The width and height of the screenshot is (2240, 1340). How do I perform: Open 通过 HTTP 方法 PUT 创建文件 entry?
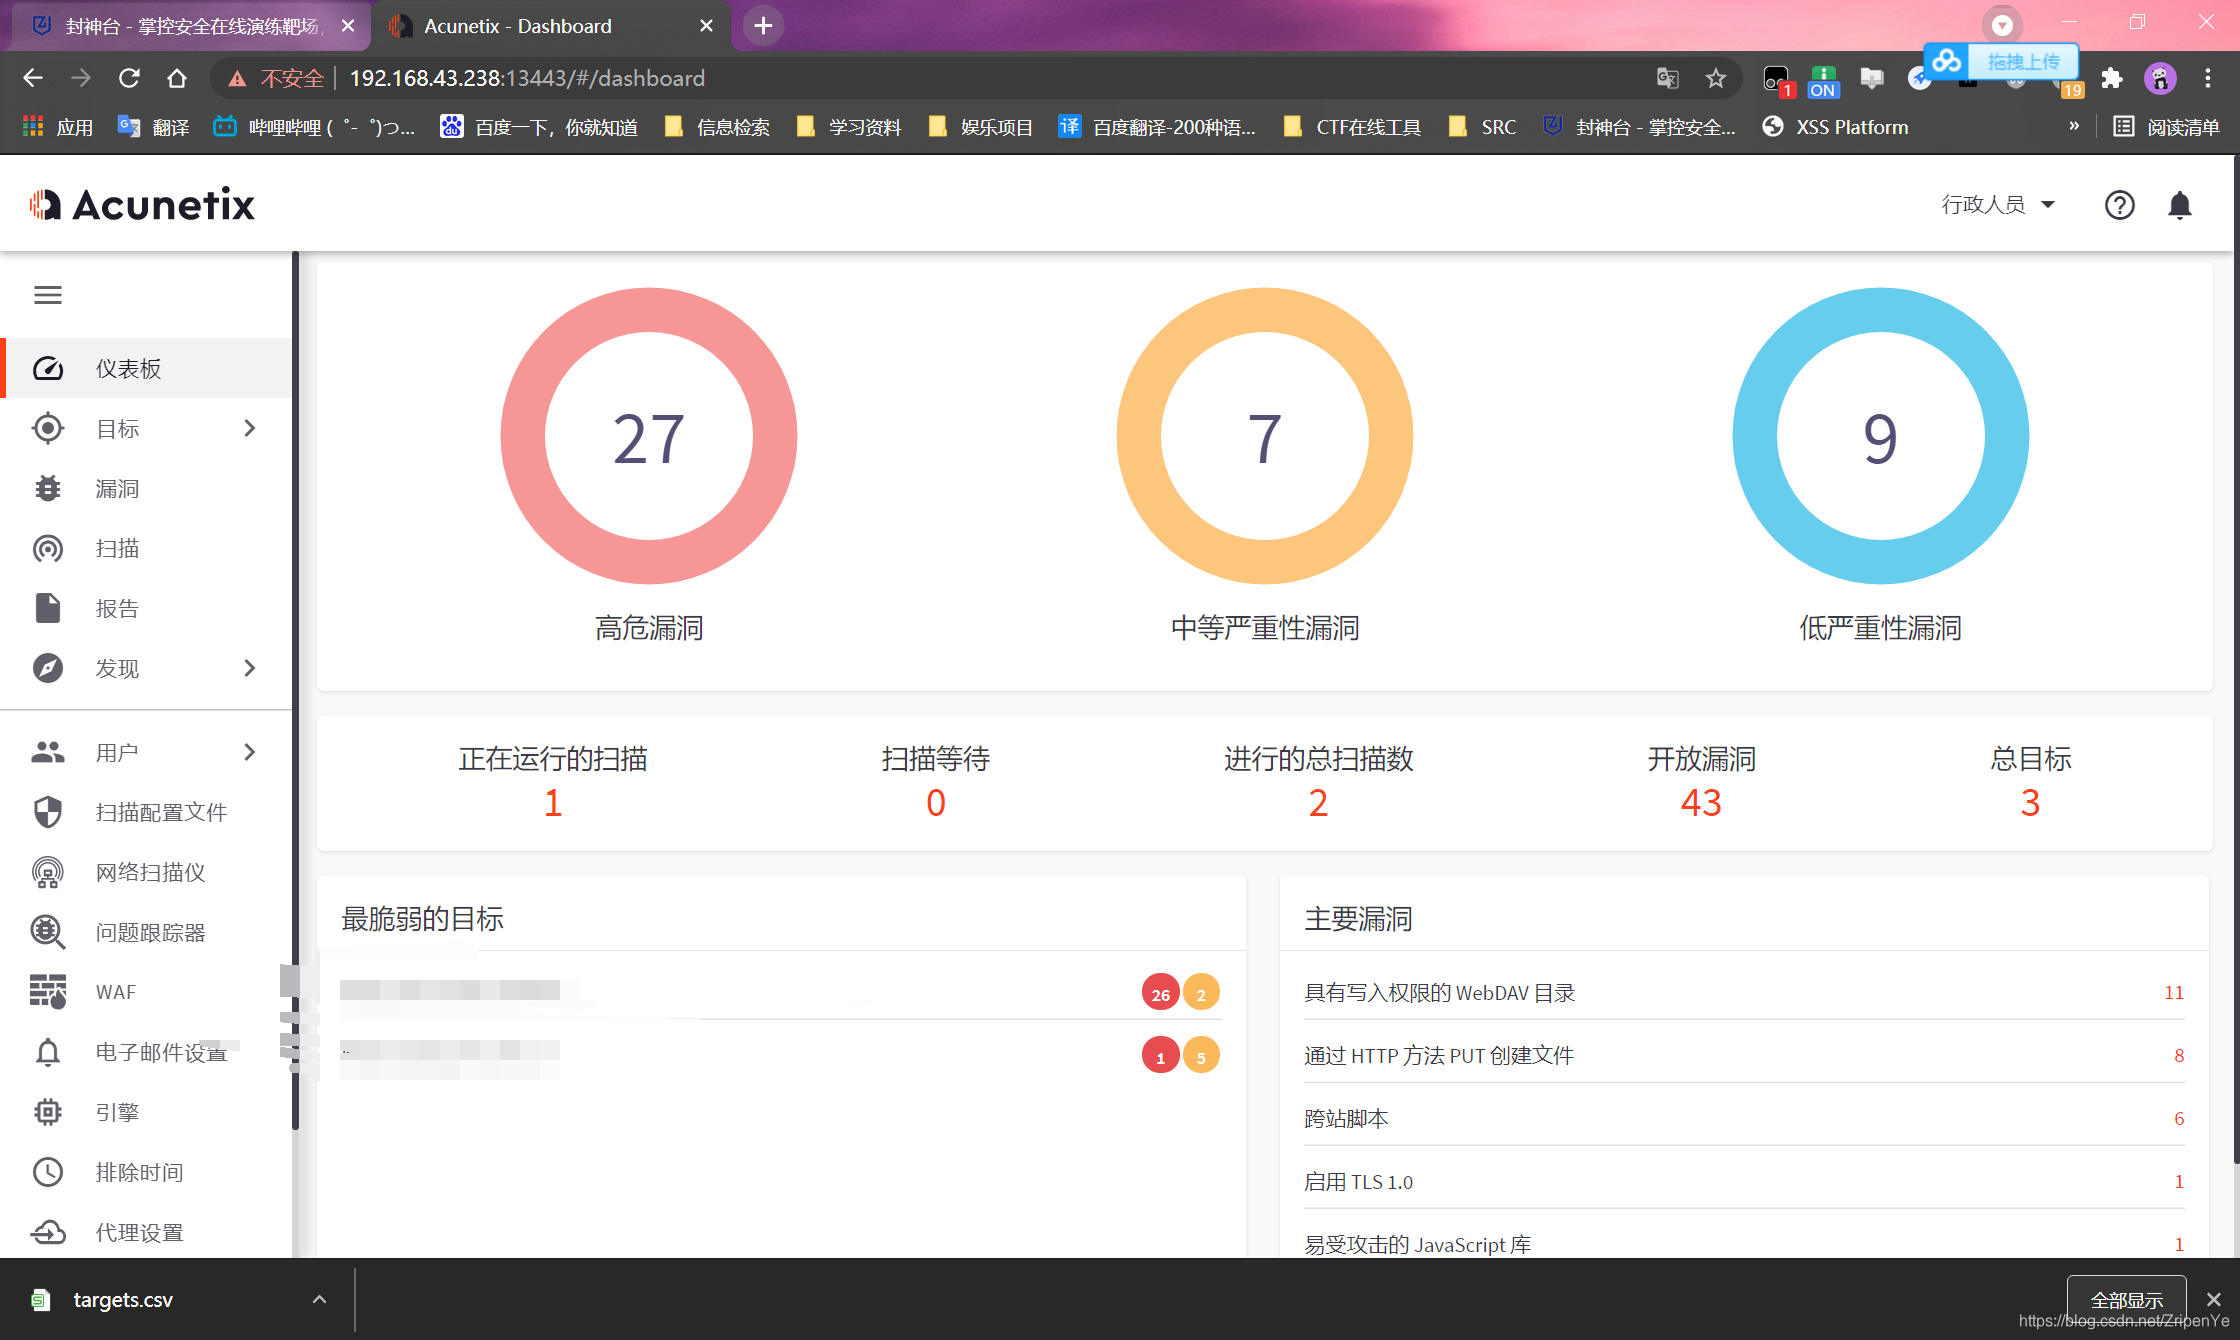pyautogui.click(x=1744, y=1055)
